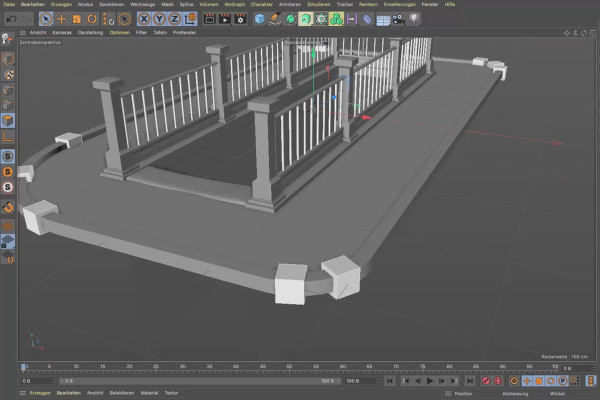
Task: Switch to Points mode
Action: coord(8,90)
